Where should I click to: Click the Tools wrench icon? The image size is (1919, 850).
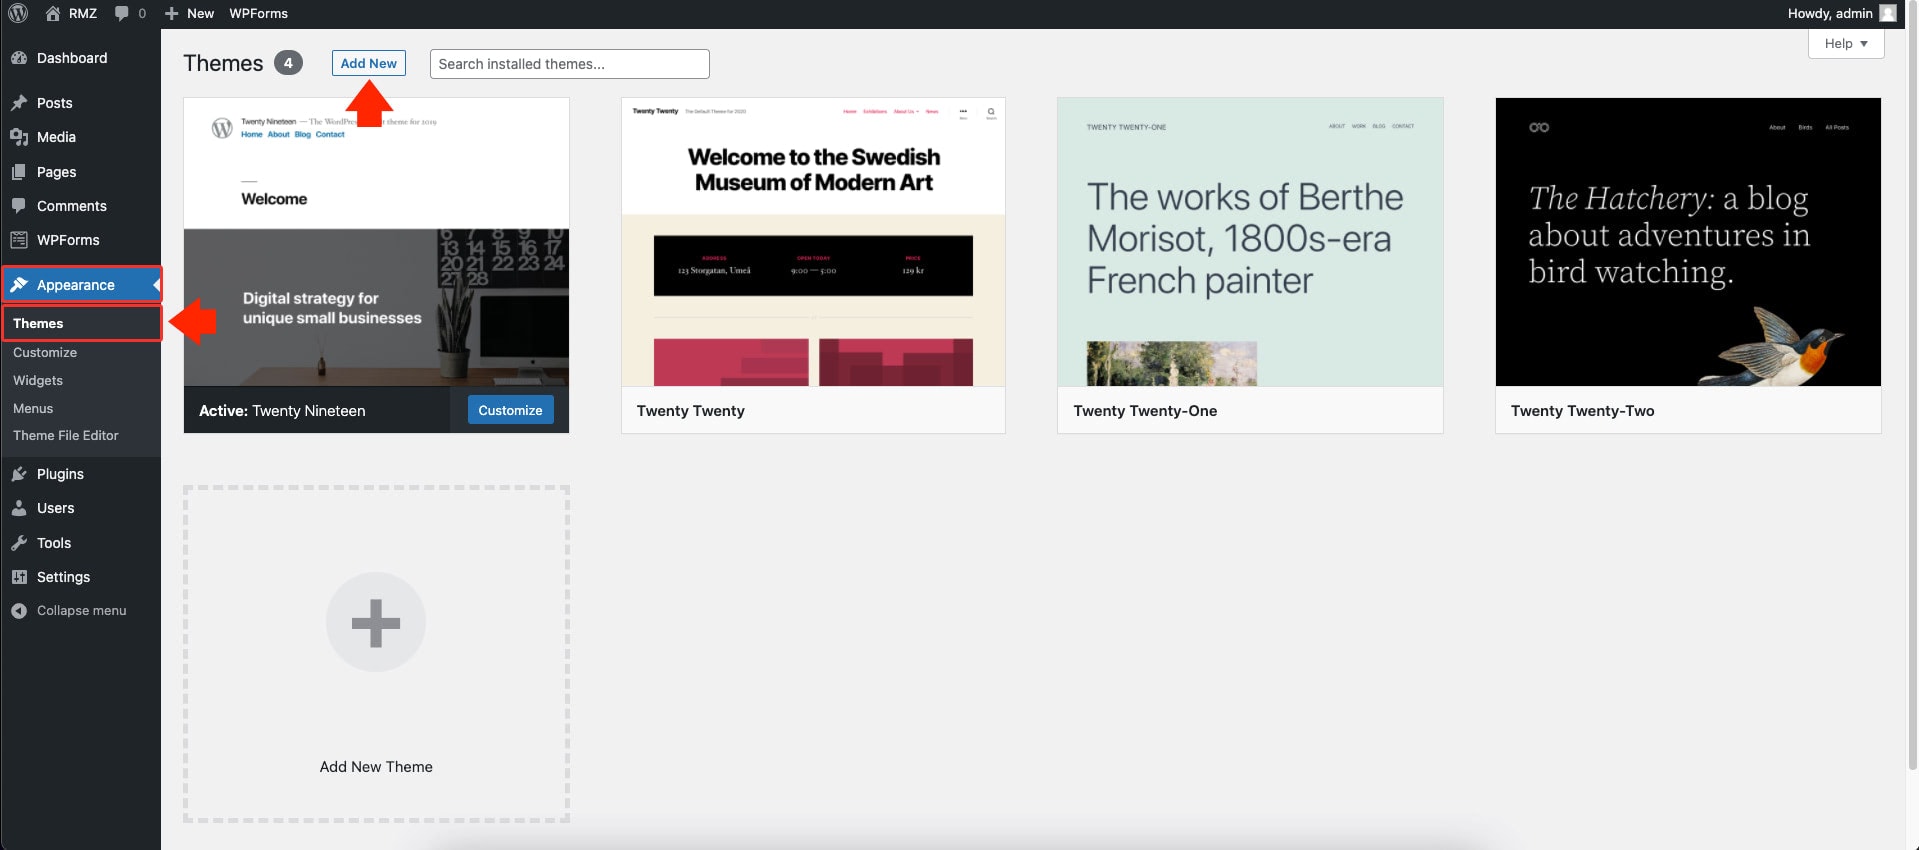[x=19, y=543]
